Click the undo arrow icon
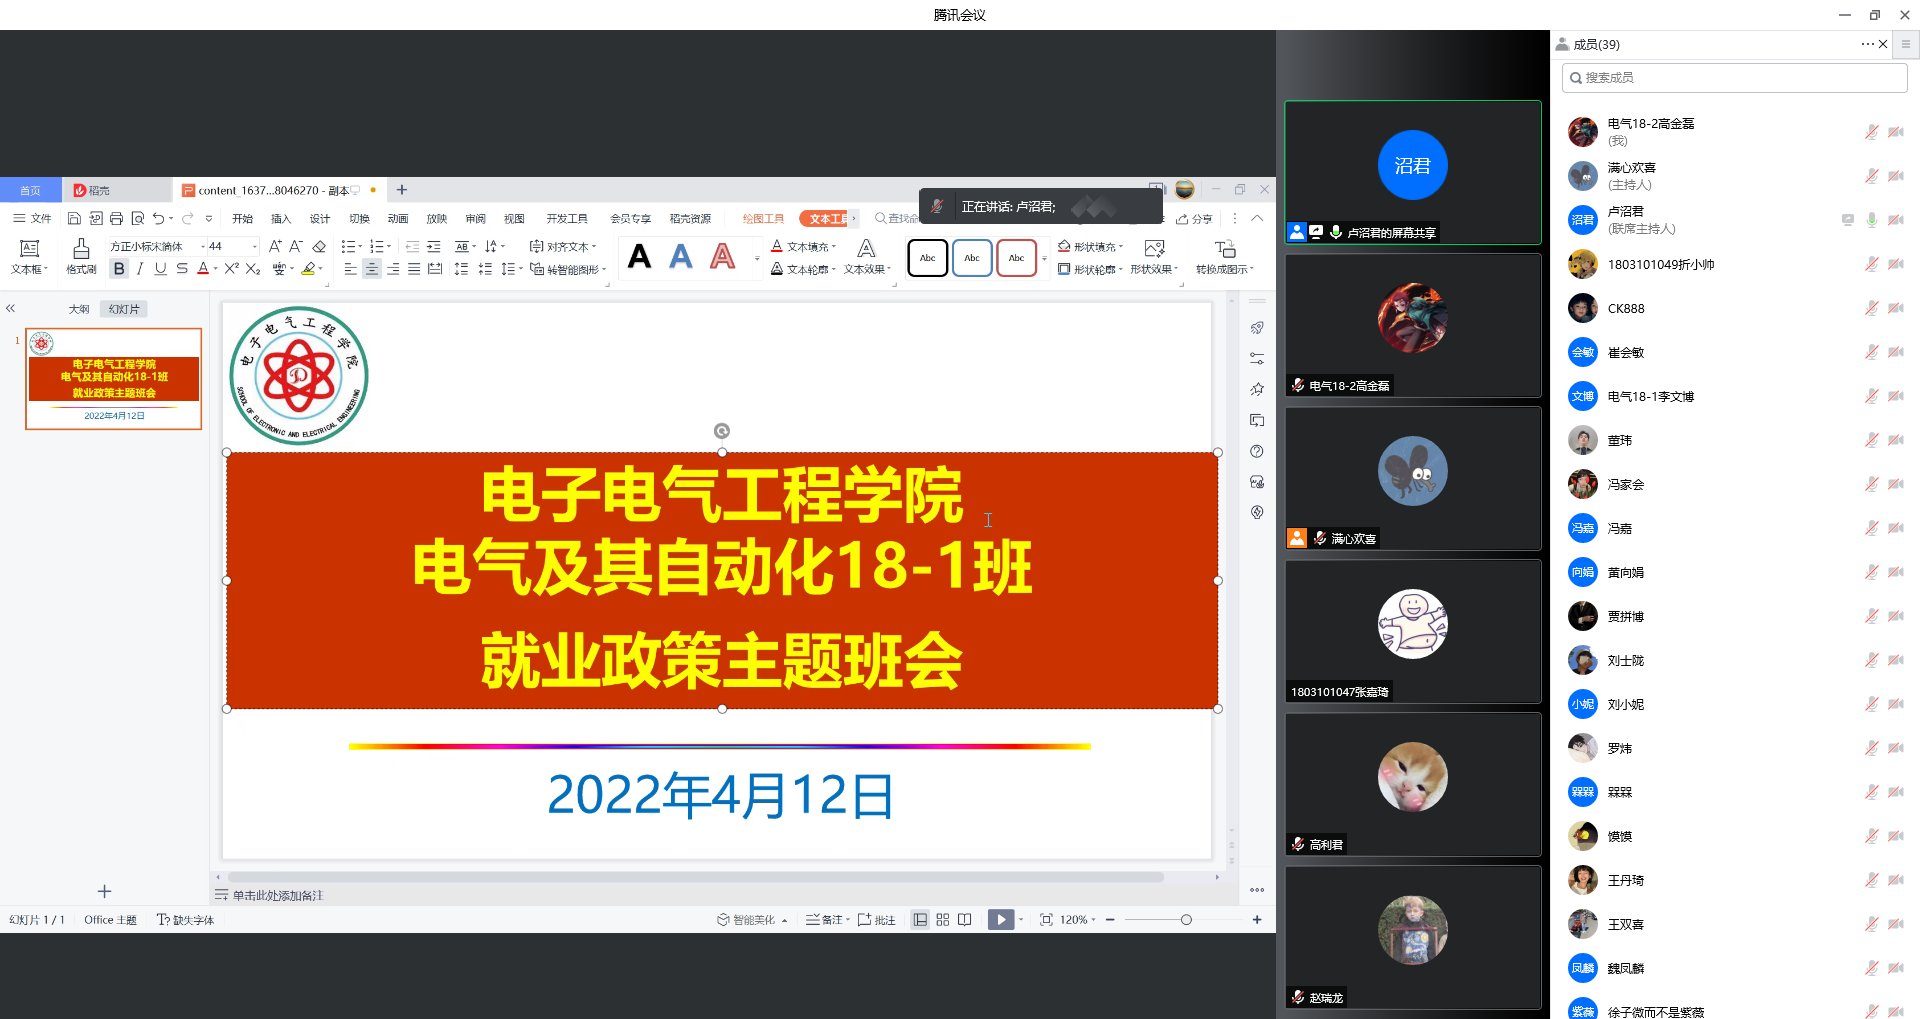This screenshot has width=1920, height=1019. 158,219
